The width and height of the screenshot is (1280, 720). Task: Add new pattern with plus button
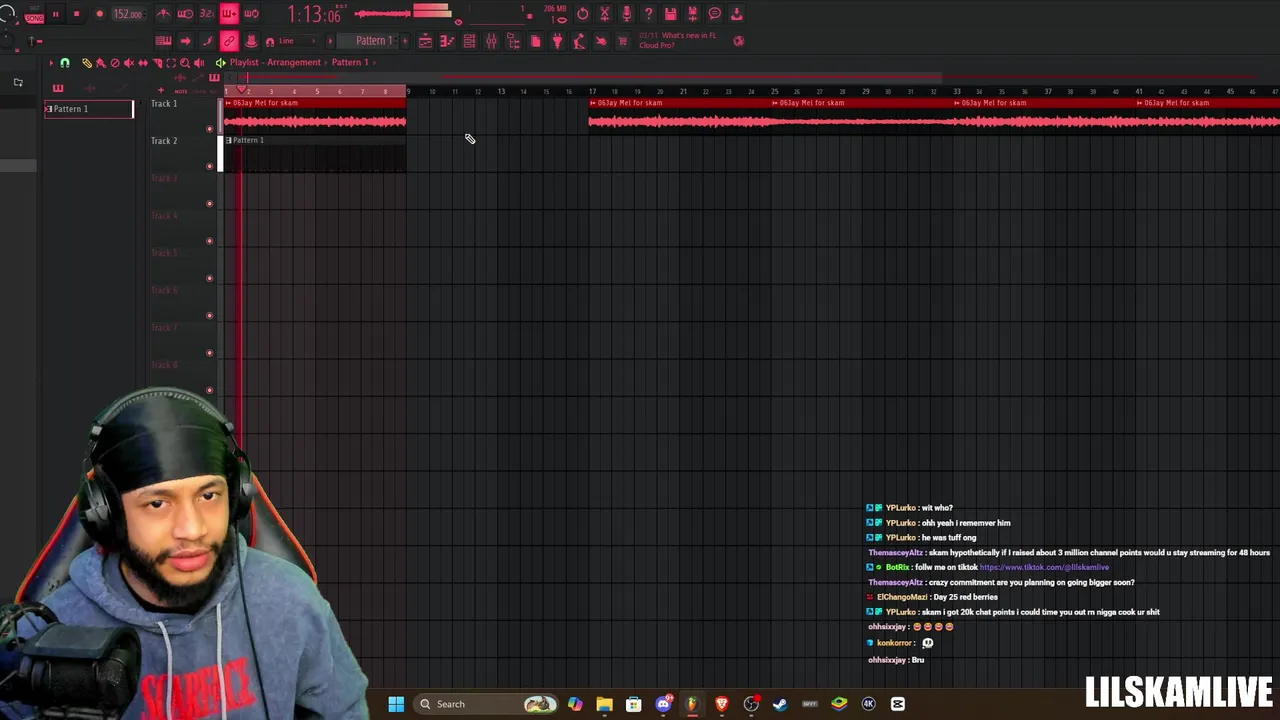pos(404,41)
